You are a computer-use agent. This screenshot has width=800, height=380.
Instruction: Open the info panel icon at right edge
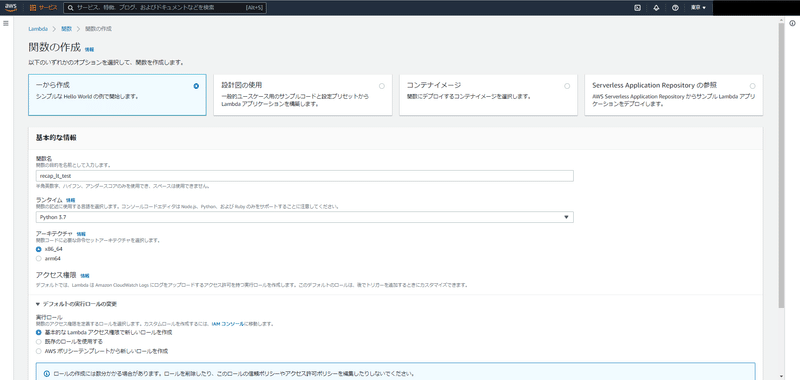point(793,23)
